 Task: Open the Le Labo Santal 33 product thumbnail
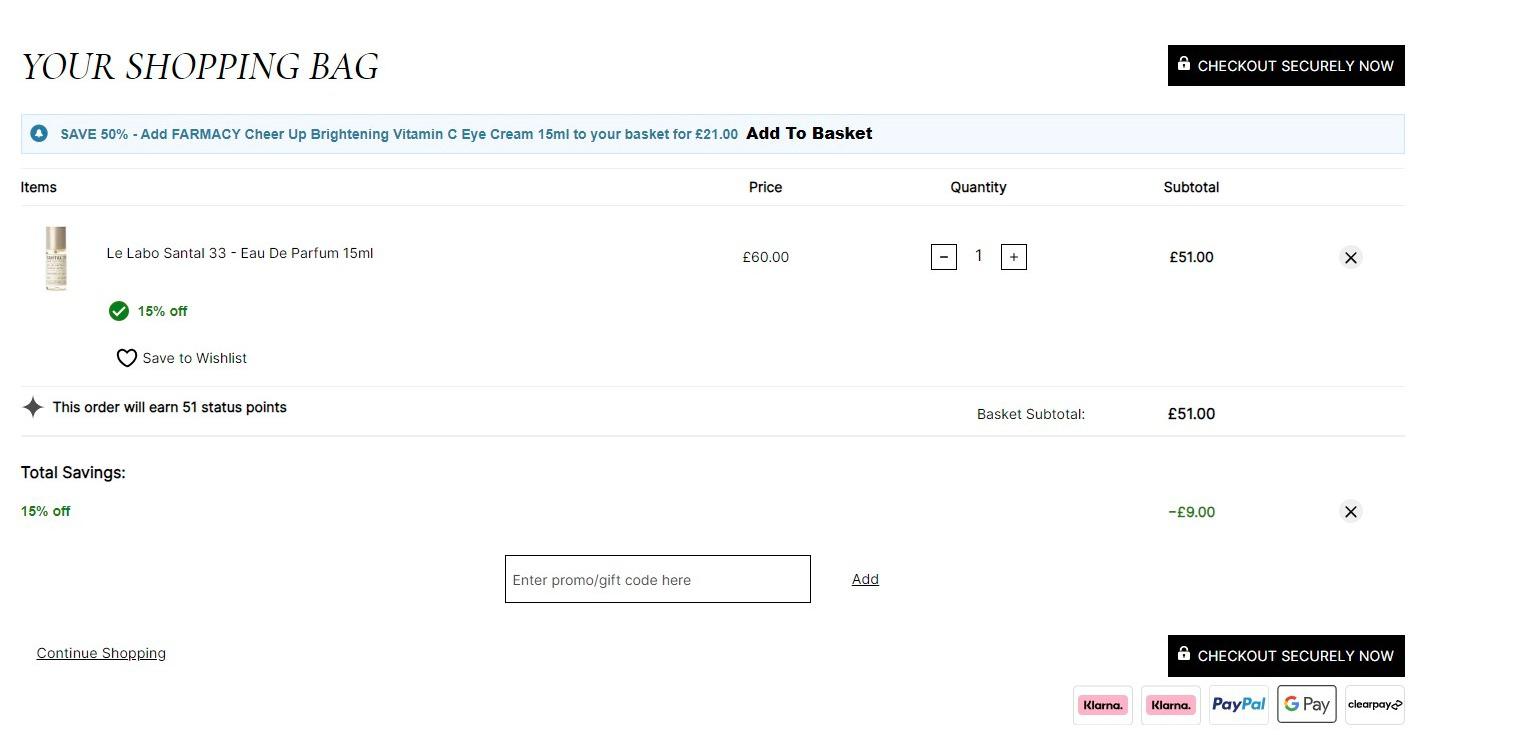[56, 258]
